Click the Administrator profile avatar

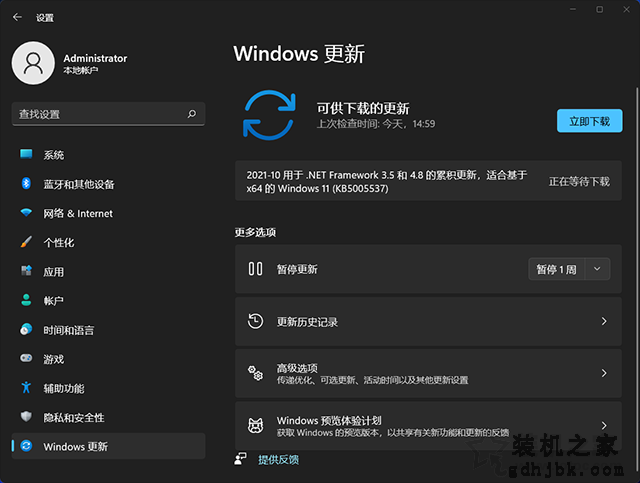click(33, 63)
